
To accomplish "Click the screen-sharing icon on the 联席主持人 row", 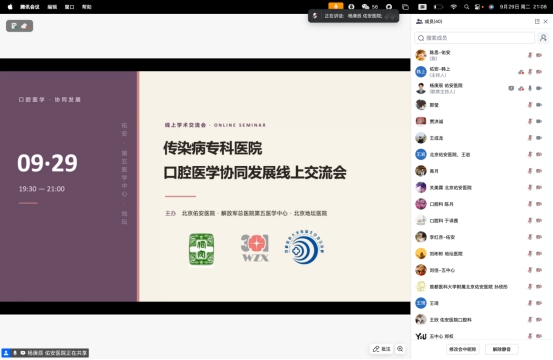I will (x=511, y=88).
